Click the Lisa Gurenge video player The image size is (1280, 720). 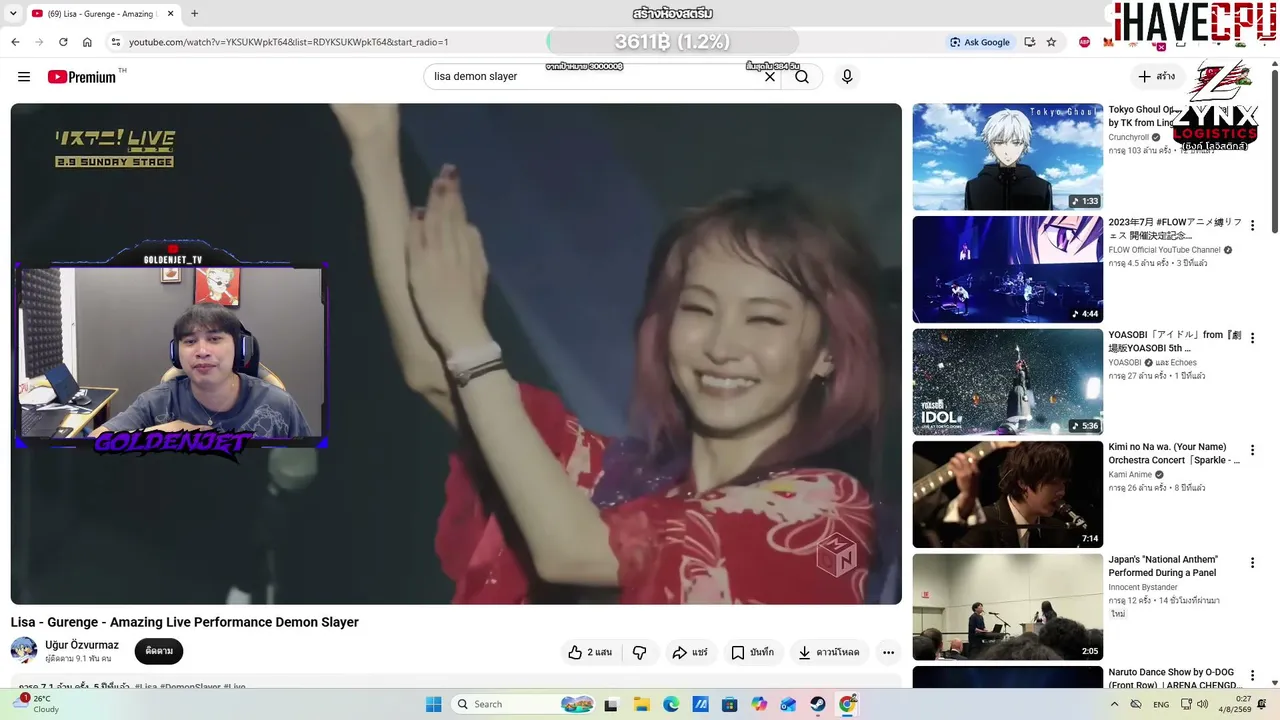(456, 354)
